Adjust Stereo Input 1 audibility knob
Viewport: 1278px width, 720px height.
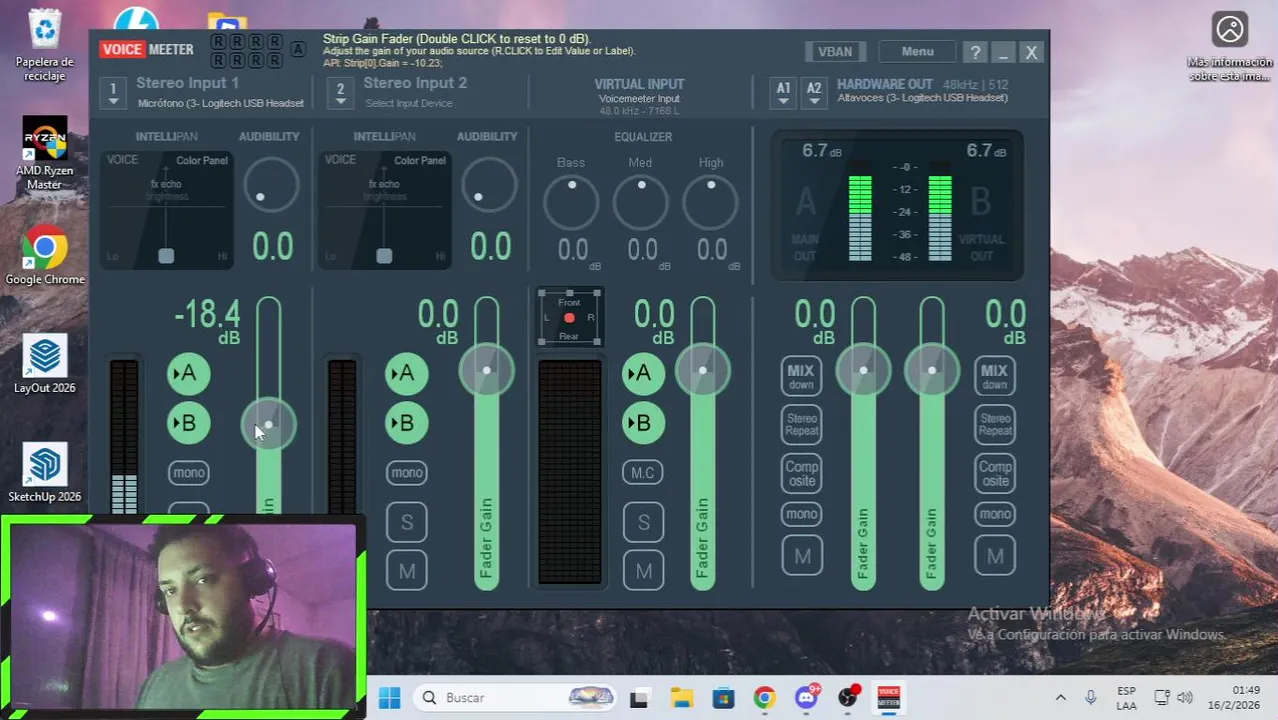[x=270, y=185]
